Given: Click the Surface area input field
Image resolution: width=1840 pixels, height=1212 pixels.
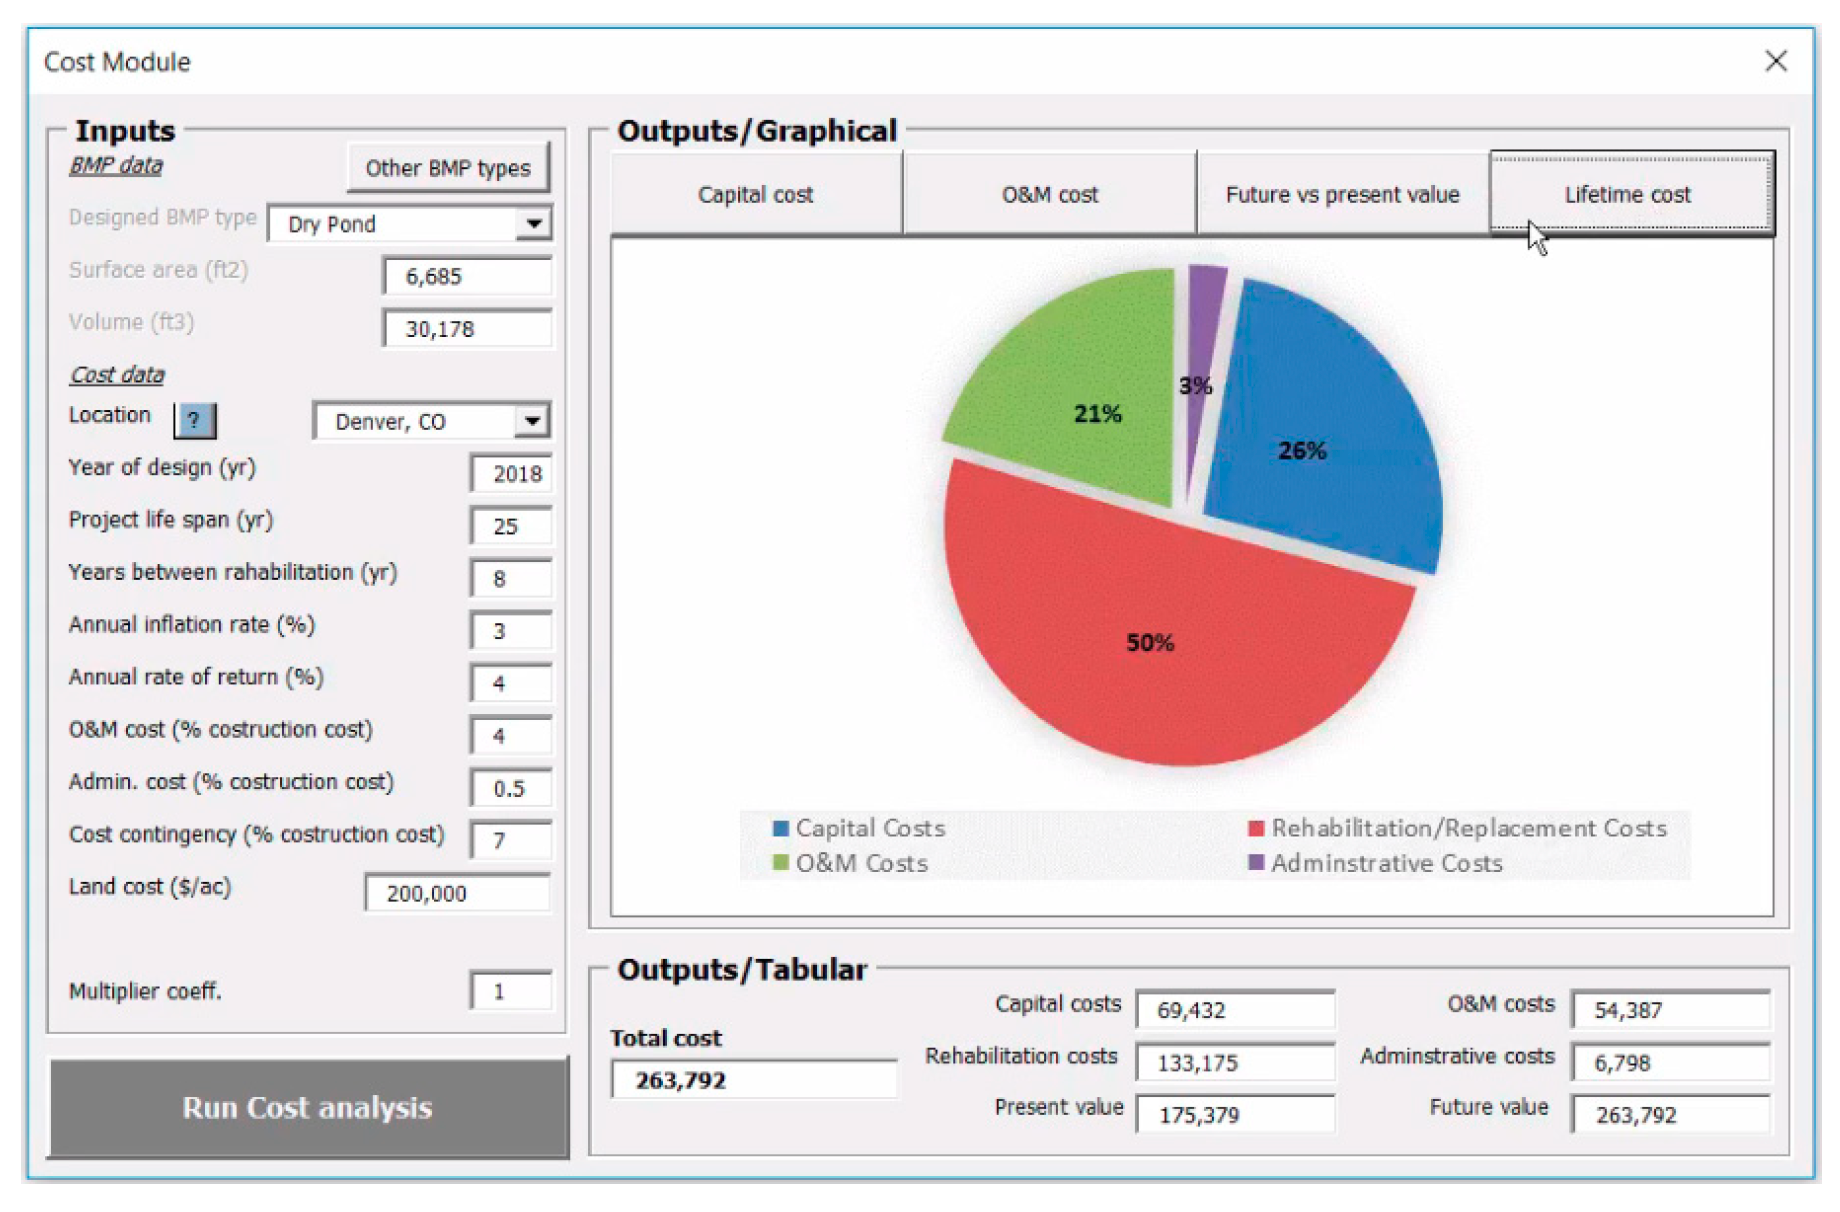Looking at the screenshot, I should pyautogui.click(x=467, y=276).
